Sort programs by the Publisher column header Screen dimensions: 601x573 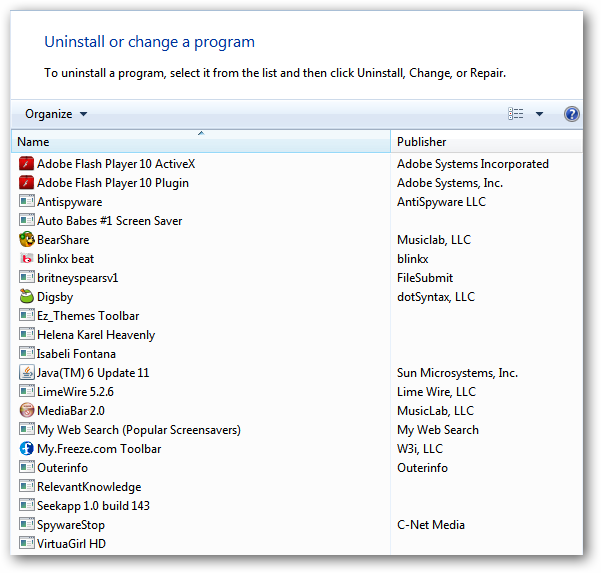(x=486, y=141)
